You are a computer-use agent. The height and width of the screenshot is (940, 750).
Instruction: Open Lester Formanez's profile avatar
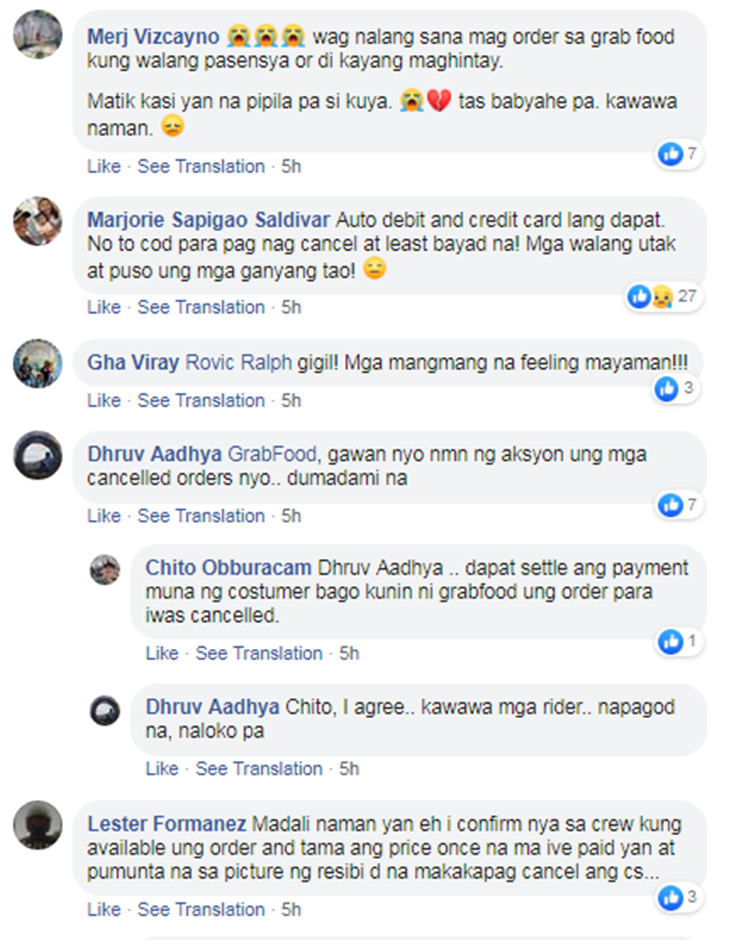tap(38, 825)
